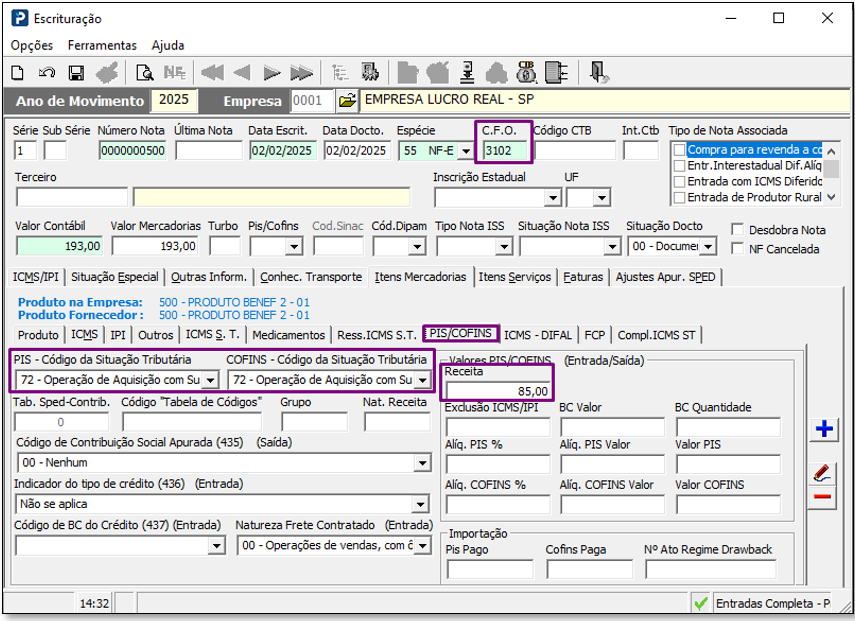Enable the Desdobra Nota checkbox
The height and width of the screenshot is (621, 855).
coord(739,229)
